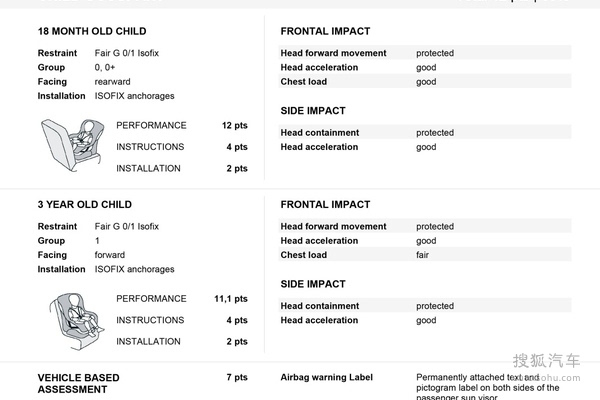Select Head forward movement row for 3 year old
The width and height of the screenshot is (600, 400).
click(x=424, y=227)
